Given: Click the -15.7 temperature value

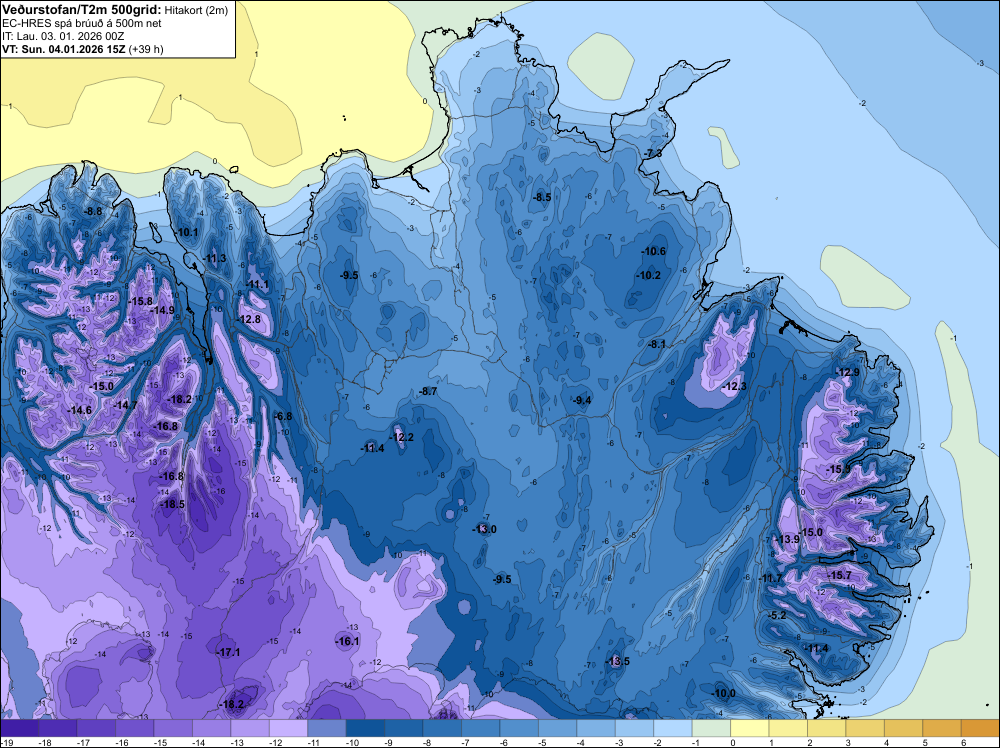Looking at the screenshot, I should (839, 575).
